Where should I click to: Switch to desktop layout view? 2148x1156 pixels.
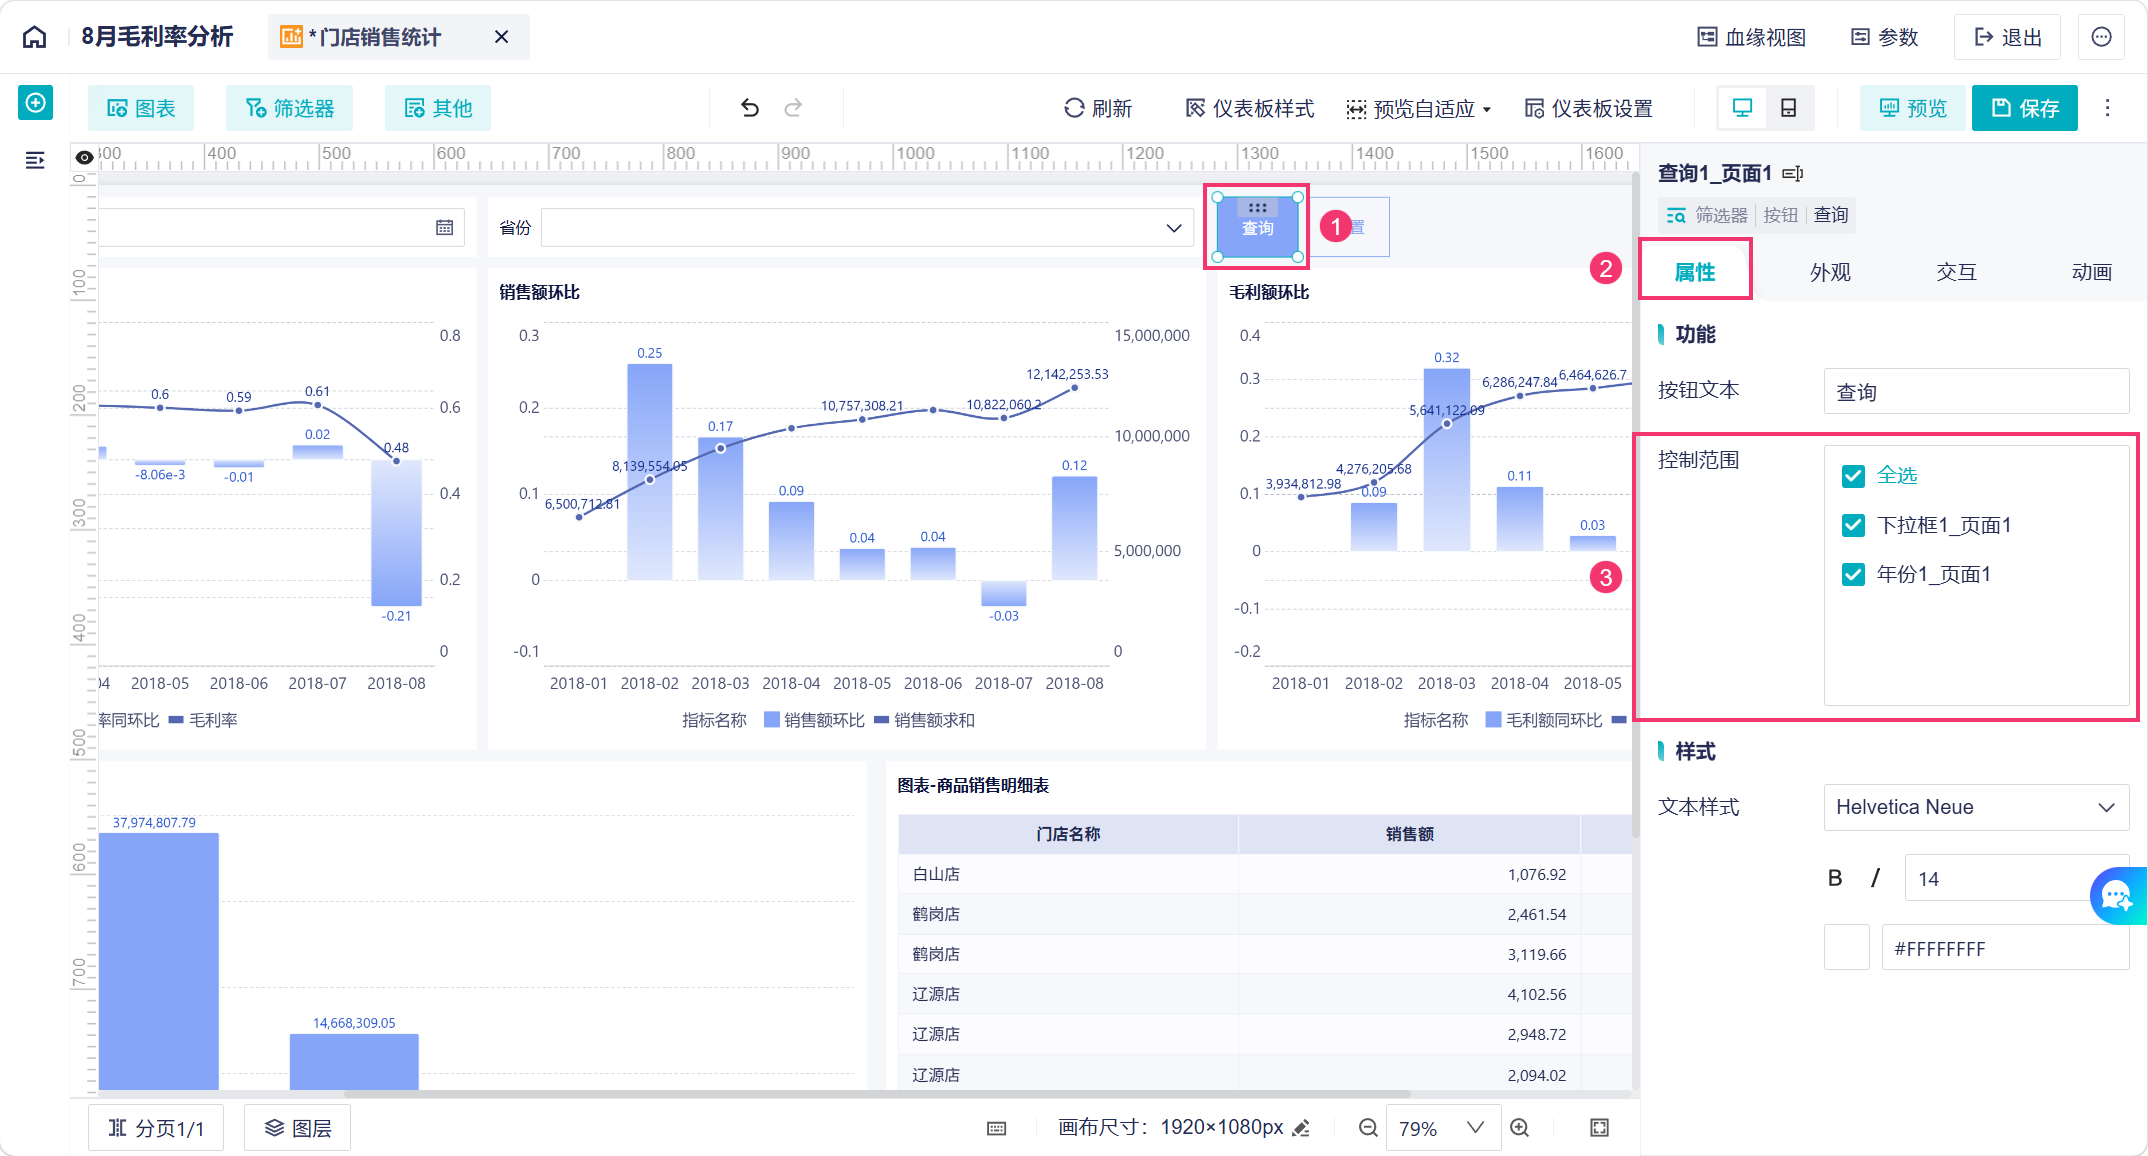[1742, 108]
